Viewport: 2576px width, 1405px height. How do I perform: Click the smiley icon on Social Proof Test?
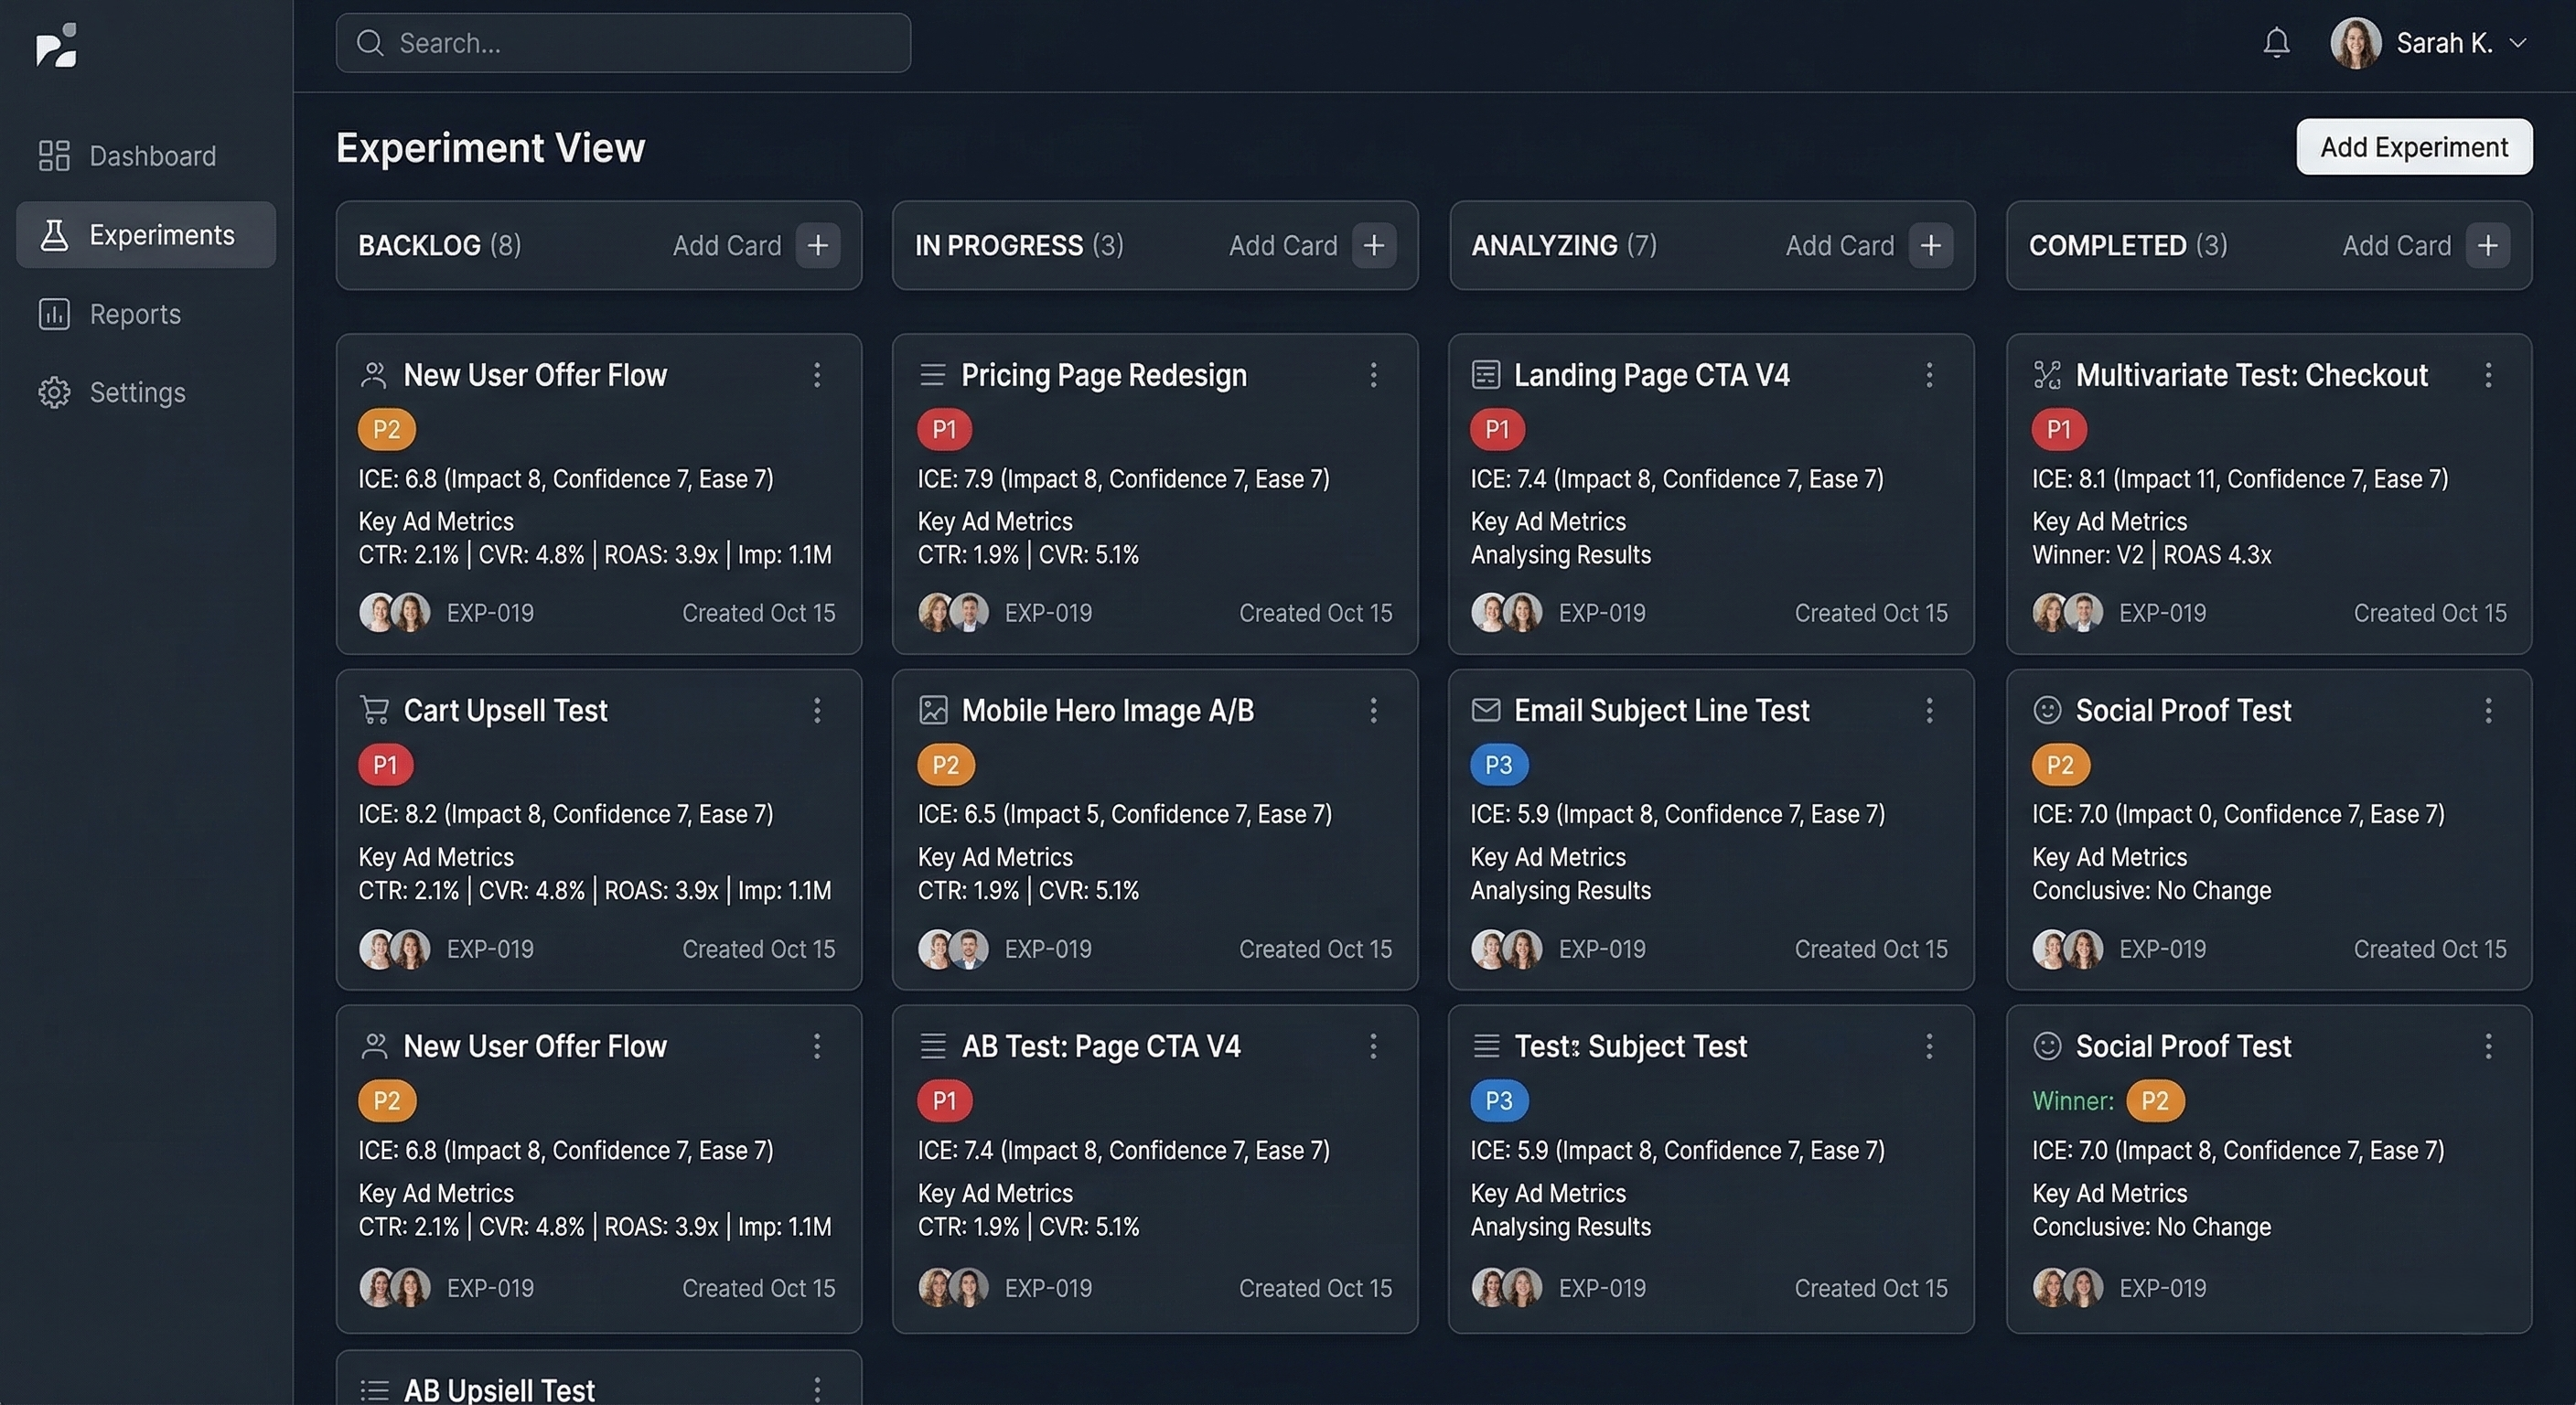pyautogui.click(x=2046, y=710)
